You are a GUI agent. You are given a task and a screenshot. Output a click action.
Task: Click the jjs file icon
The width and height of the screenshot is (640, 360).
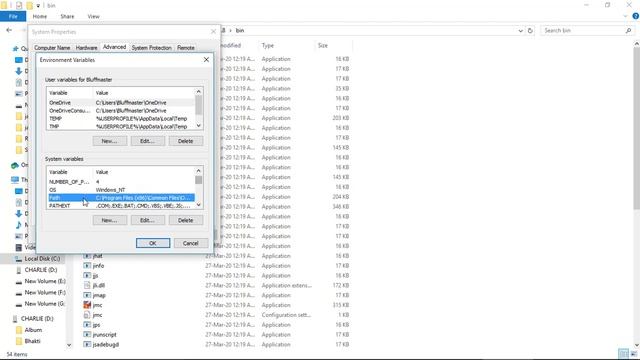[x=87, y=276]
